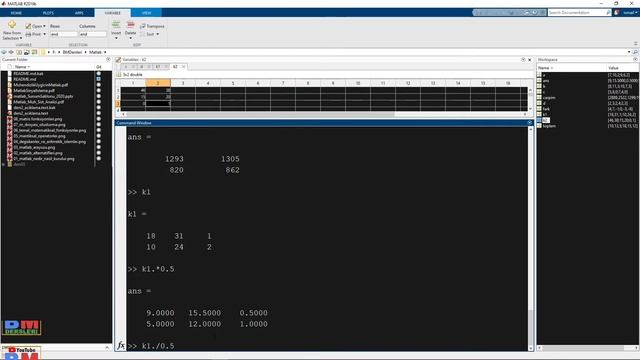Select variable toplam in Workspace
This screenshot has height=360, width=640.
point(549,126)
